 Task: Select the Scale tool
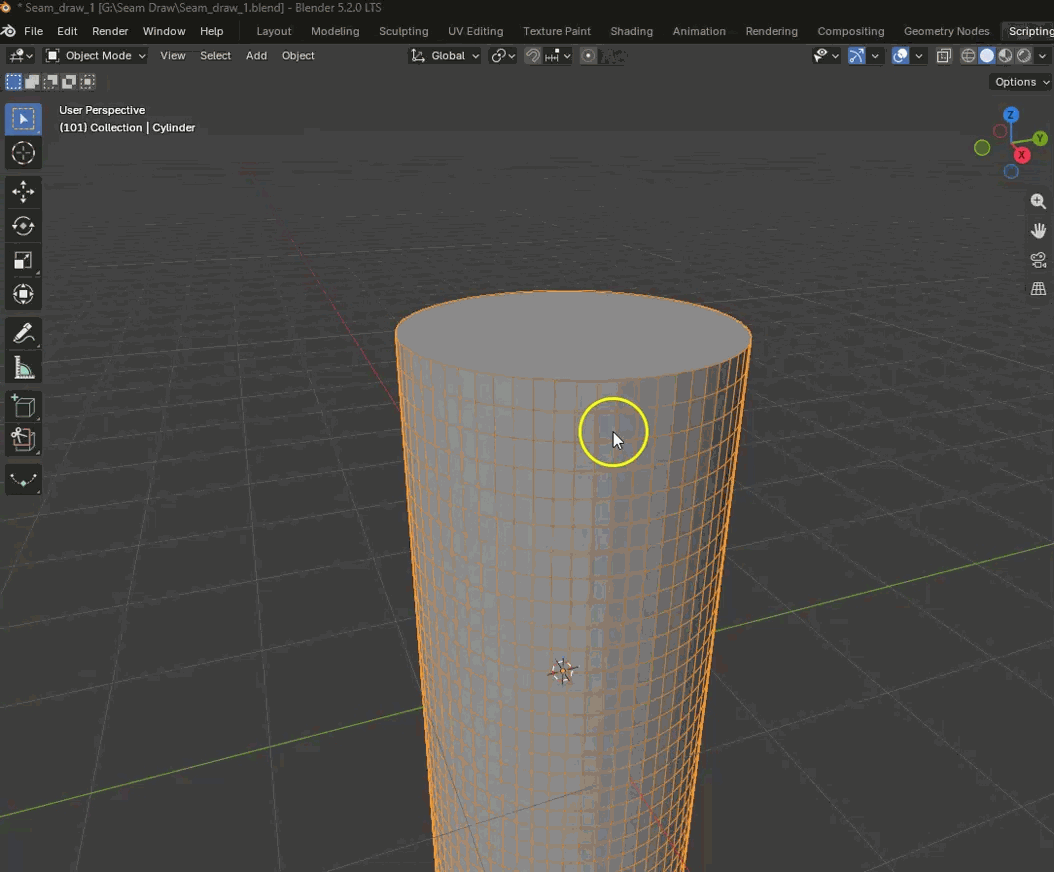23,260
